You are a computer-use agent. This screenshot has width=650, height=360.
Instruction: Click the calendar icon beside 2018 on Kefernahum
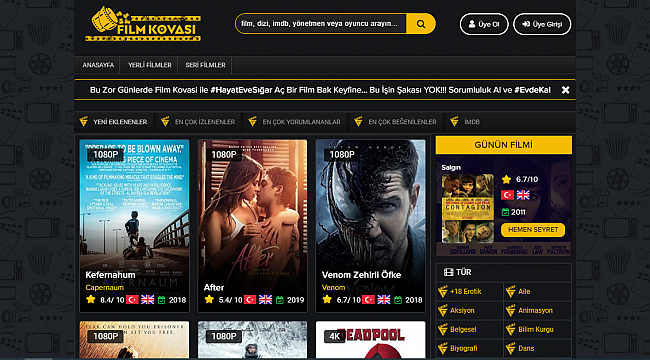[x=162, y=299]
